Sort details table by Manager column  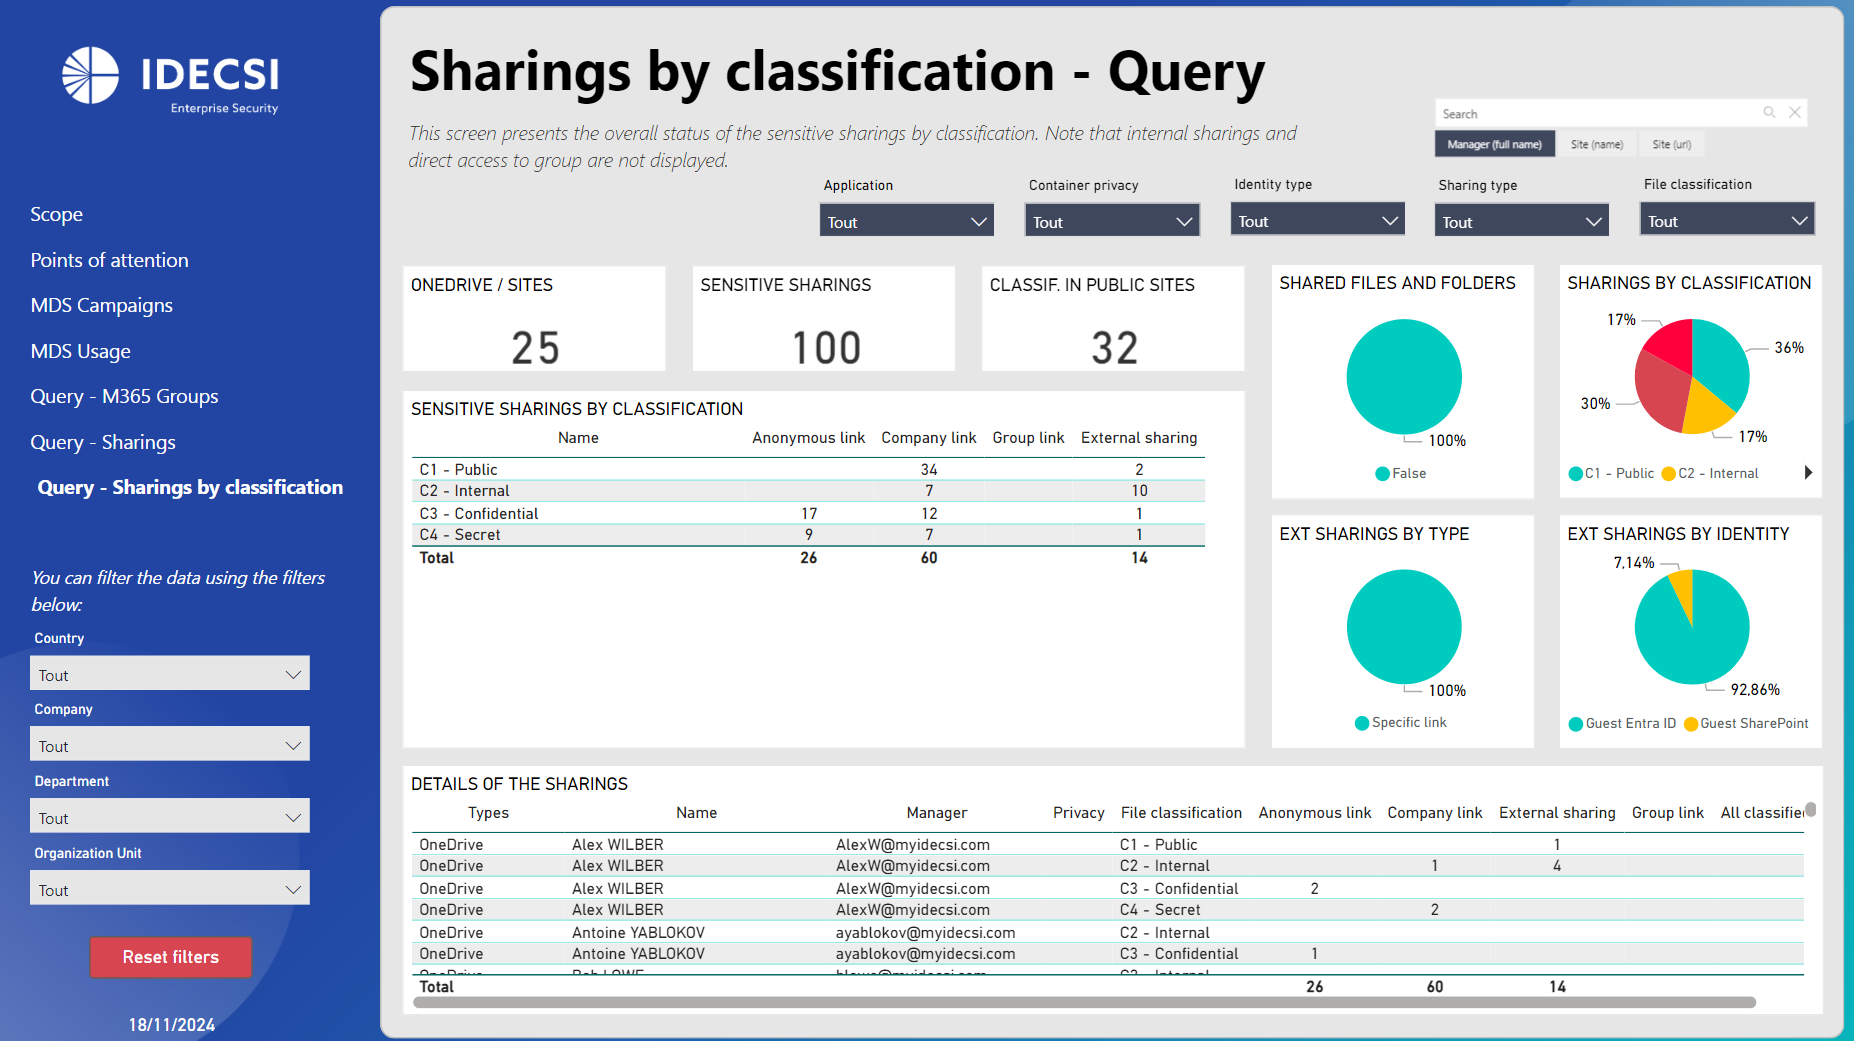[x=937, y=813]
